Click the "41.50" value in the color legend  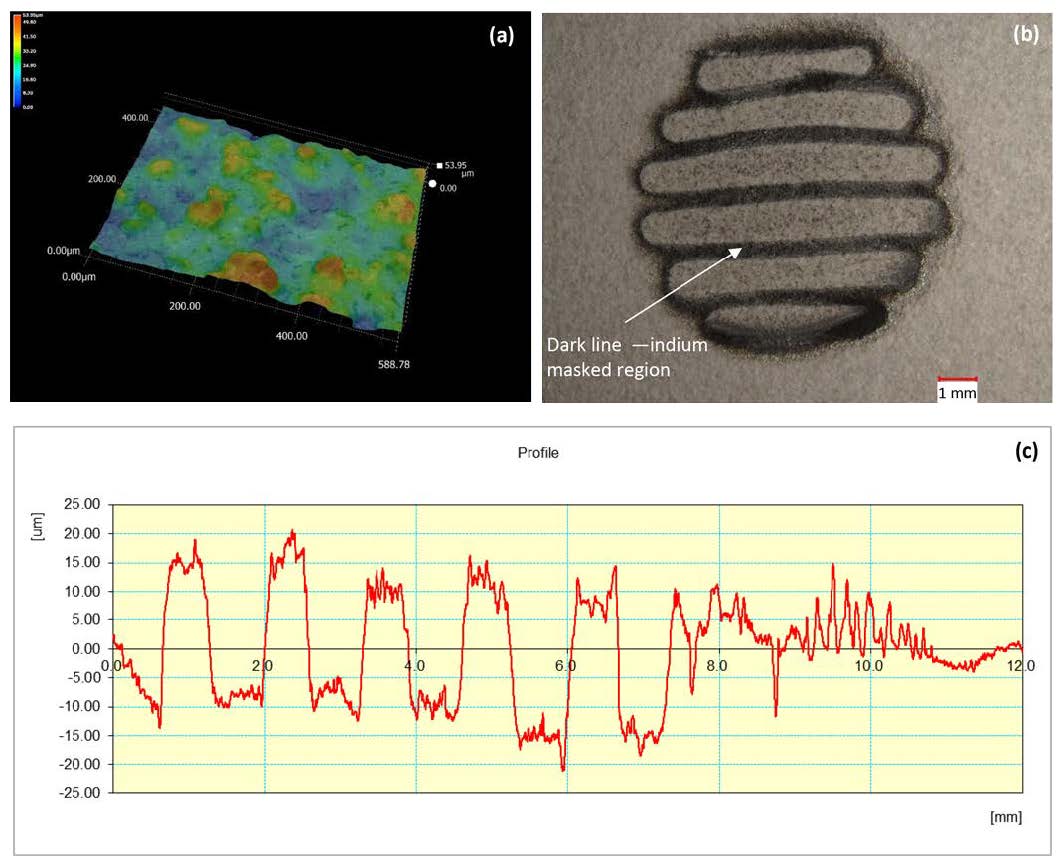coord(30,37)
